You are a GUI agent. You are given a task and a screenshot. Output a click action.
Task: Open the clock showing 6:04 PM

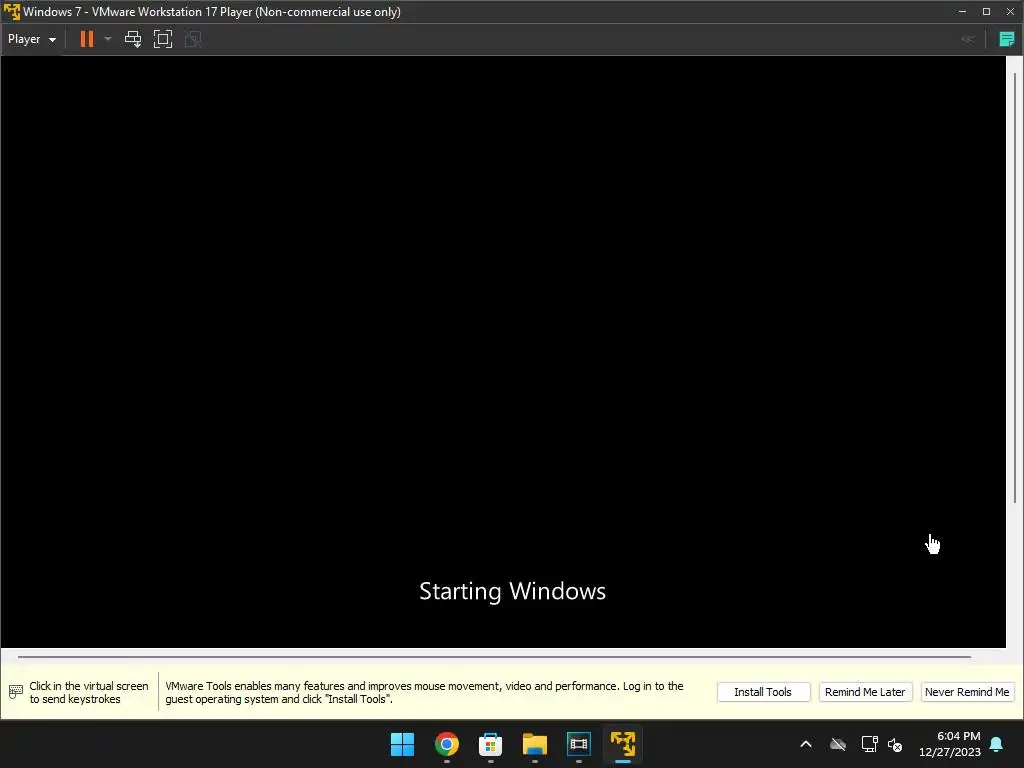(950, 744)
